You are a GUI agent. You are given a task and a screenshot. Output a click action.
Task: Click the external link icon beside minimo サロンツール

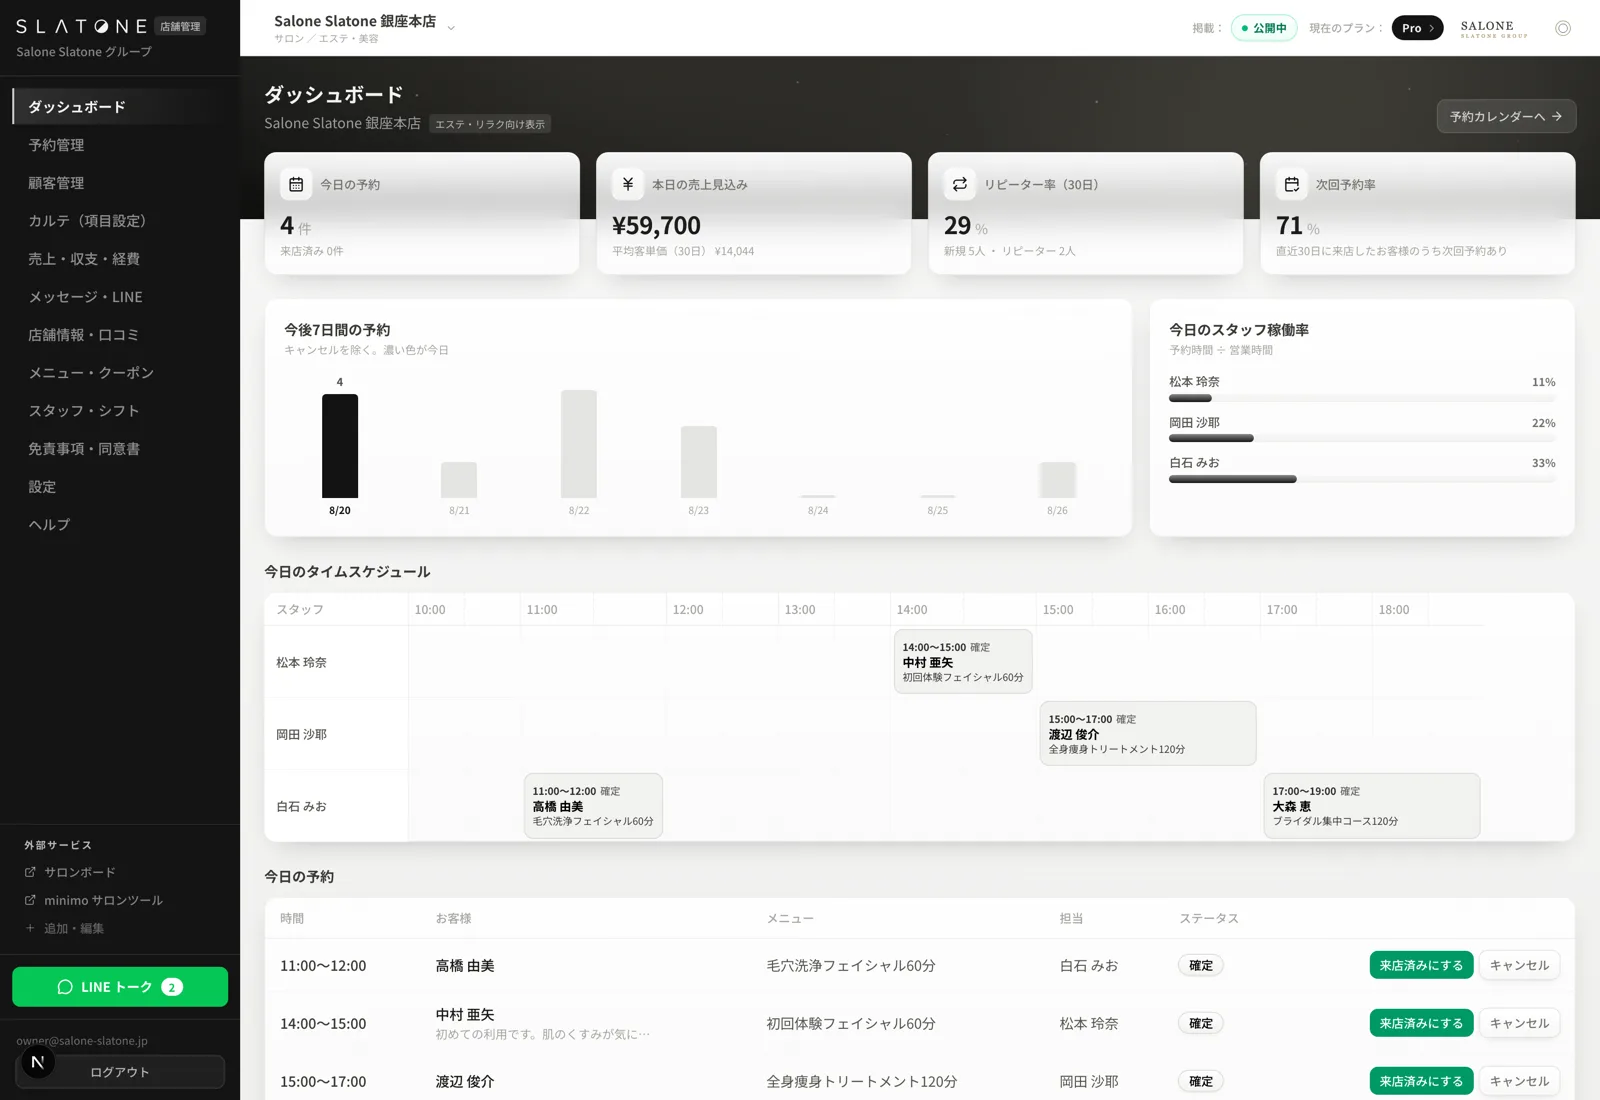pyautogui.click(x=30, y=900)
